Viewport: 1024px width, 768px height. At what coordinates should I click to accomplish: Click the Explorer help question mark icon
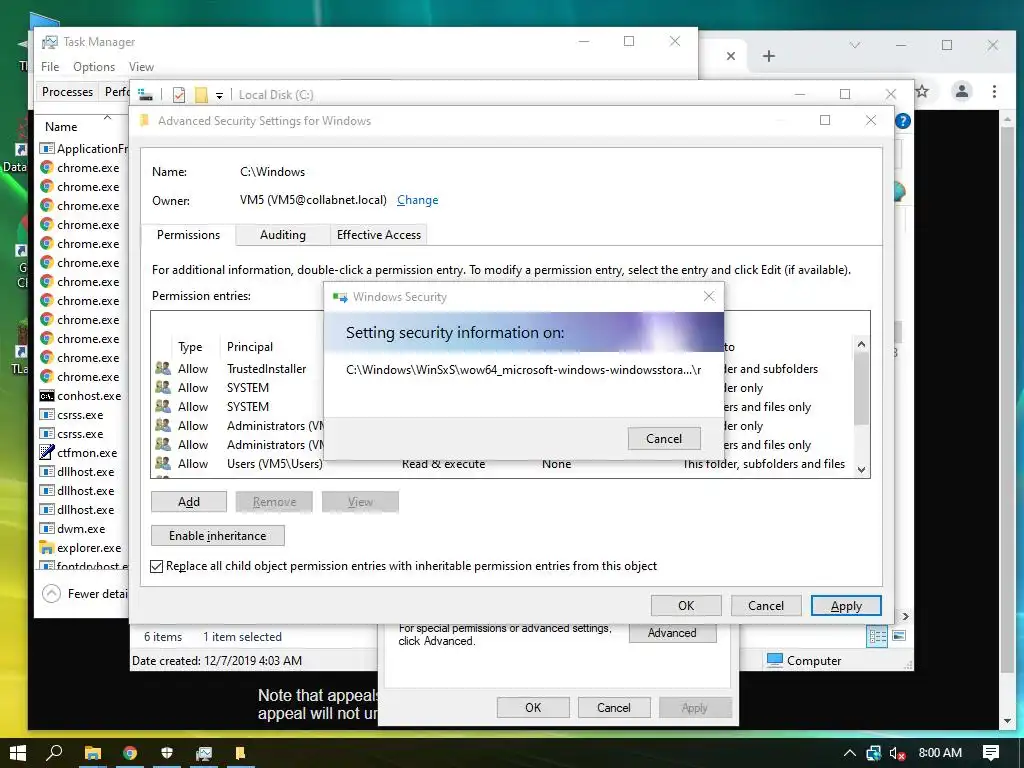click(x=903, y=121)
